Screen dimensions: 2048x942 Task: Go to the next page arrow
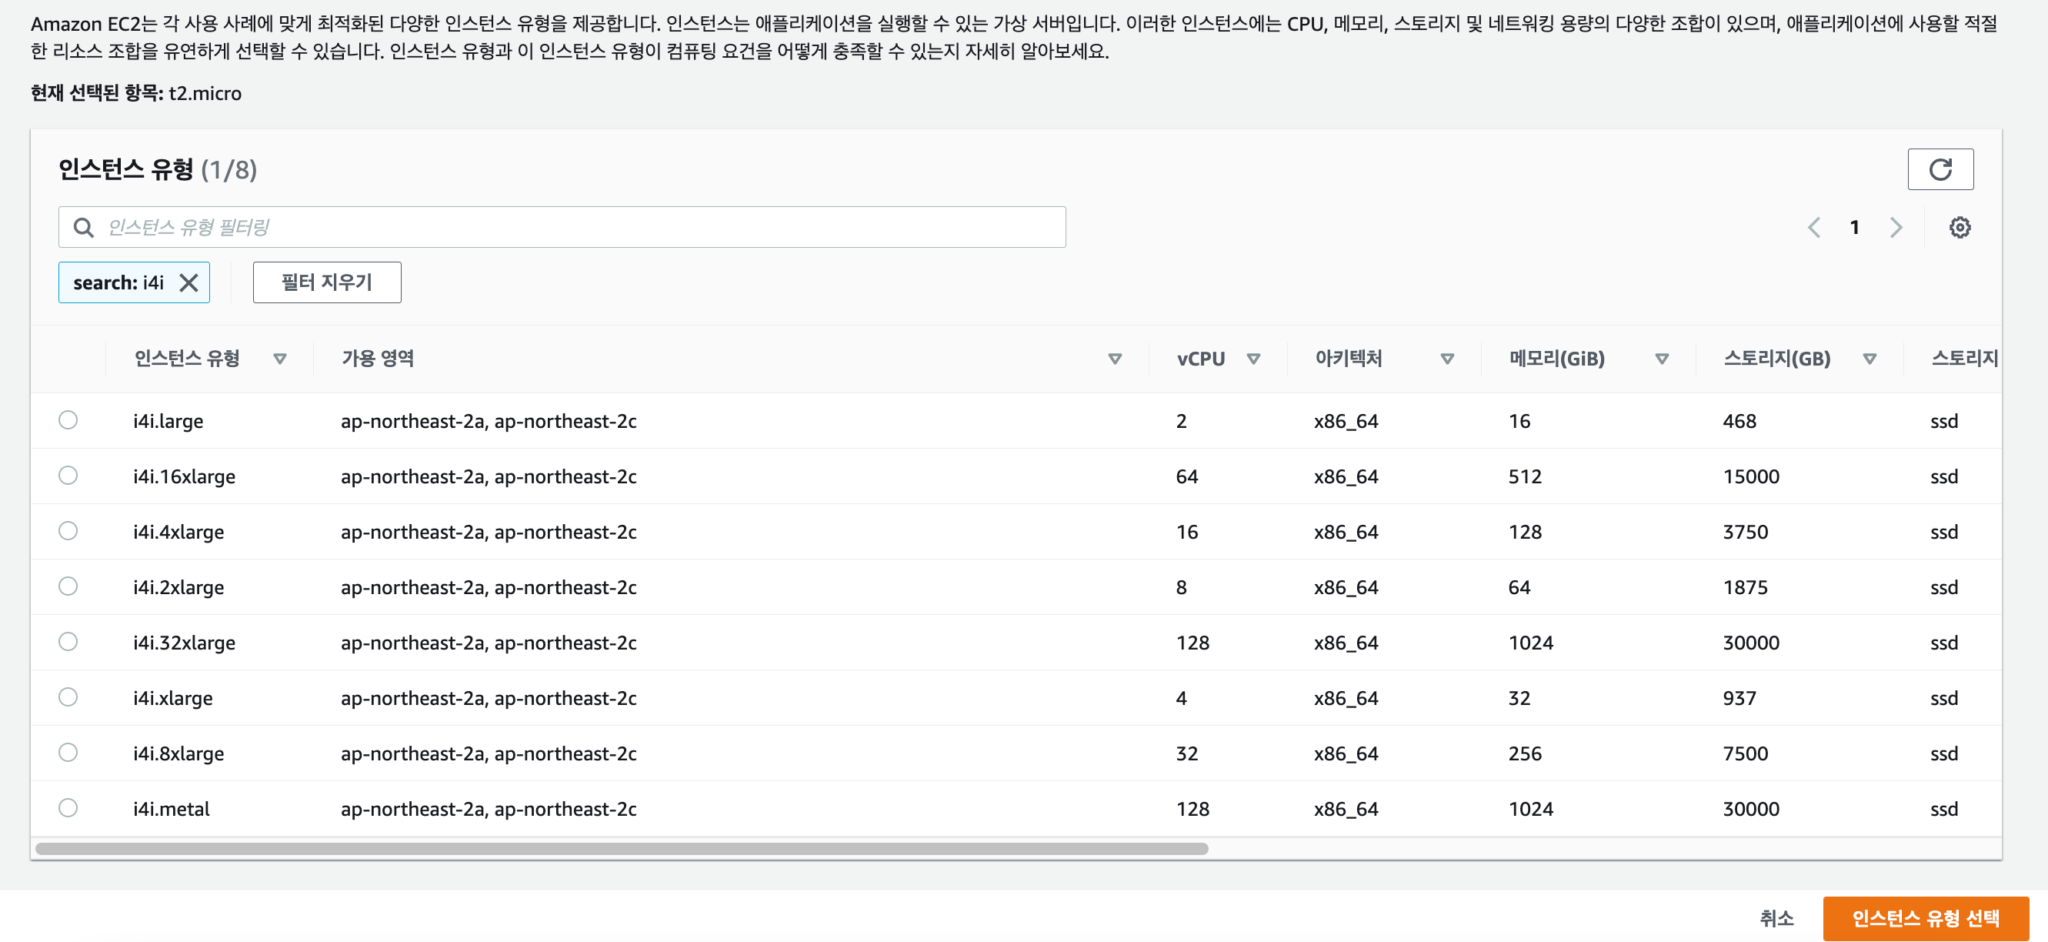click(x=1896, y=227)
